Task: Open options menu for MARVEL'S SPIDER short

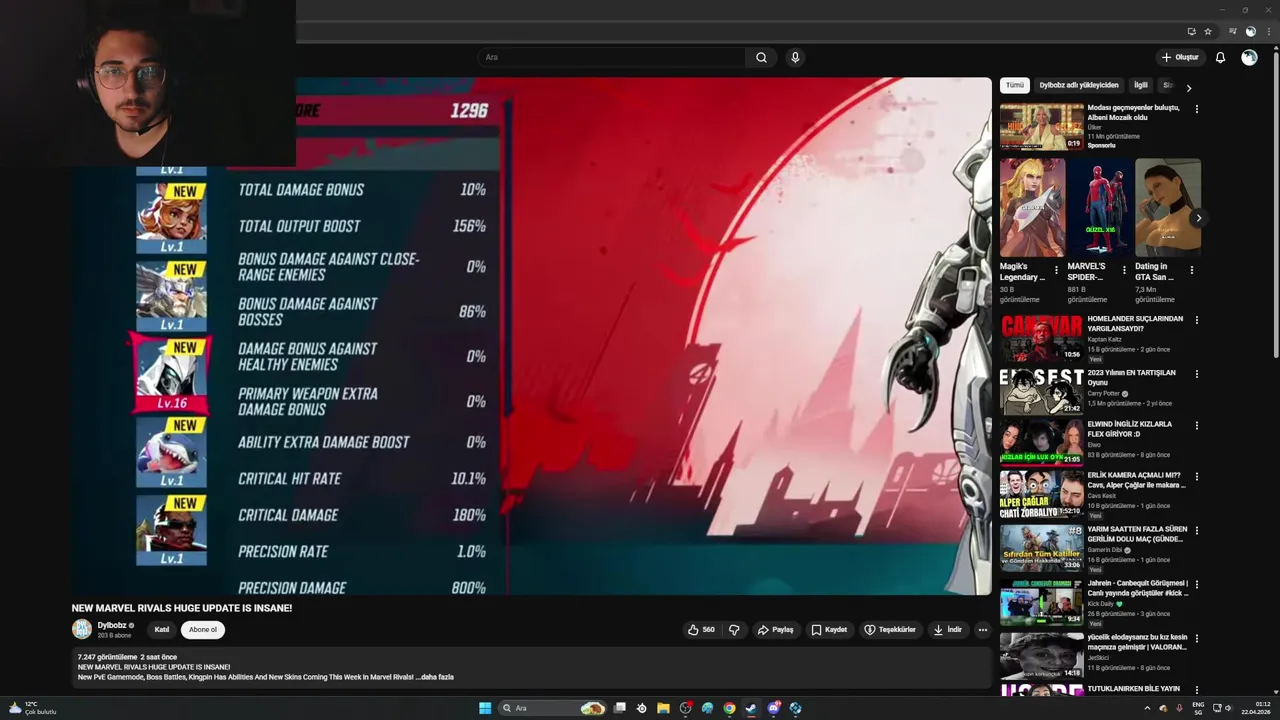Action: tap(1124, 270)
